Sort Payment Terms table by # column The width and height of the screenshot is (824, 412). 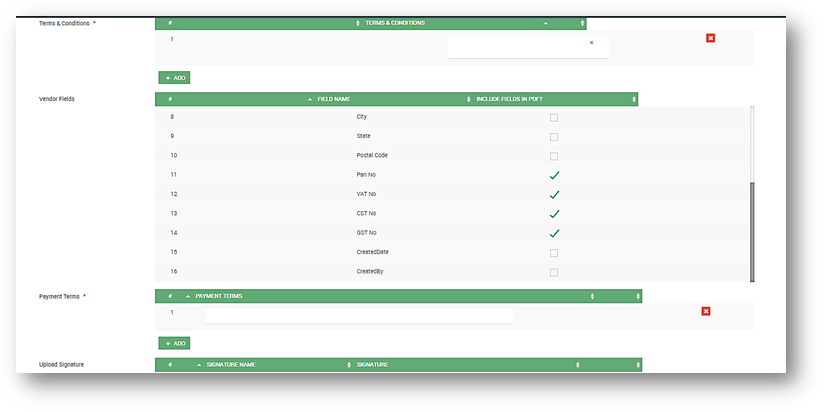(x=170, y=296)
